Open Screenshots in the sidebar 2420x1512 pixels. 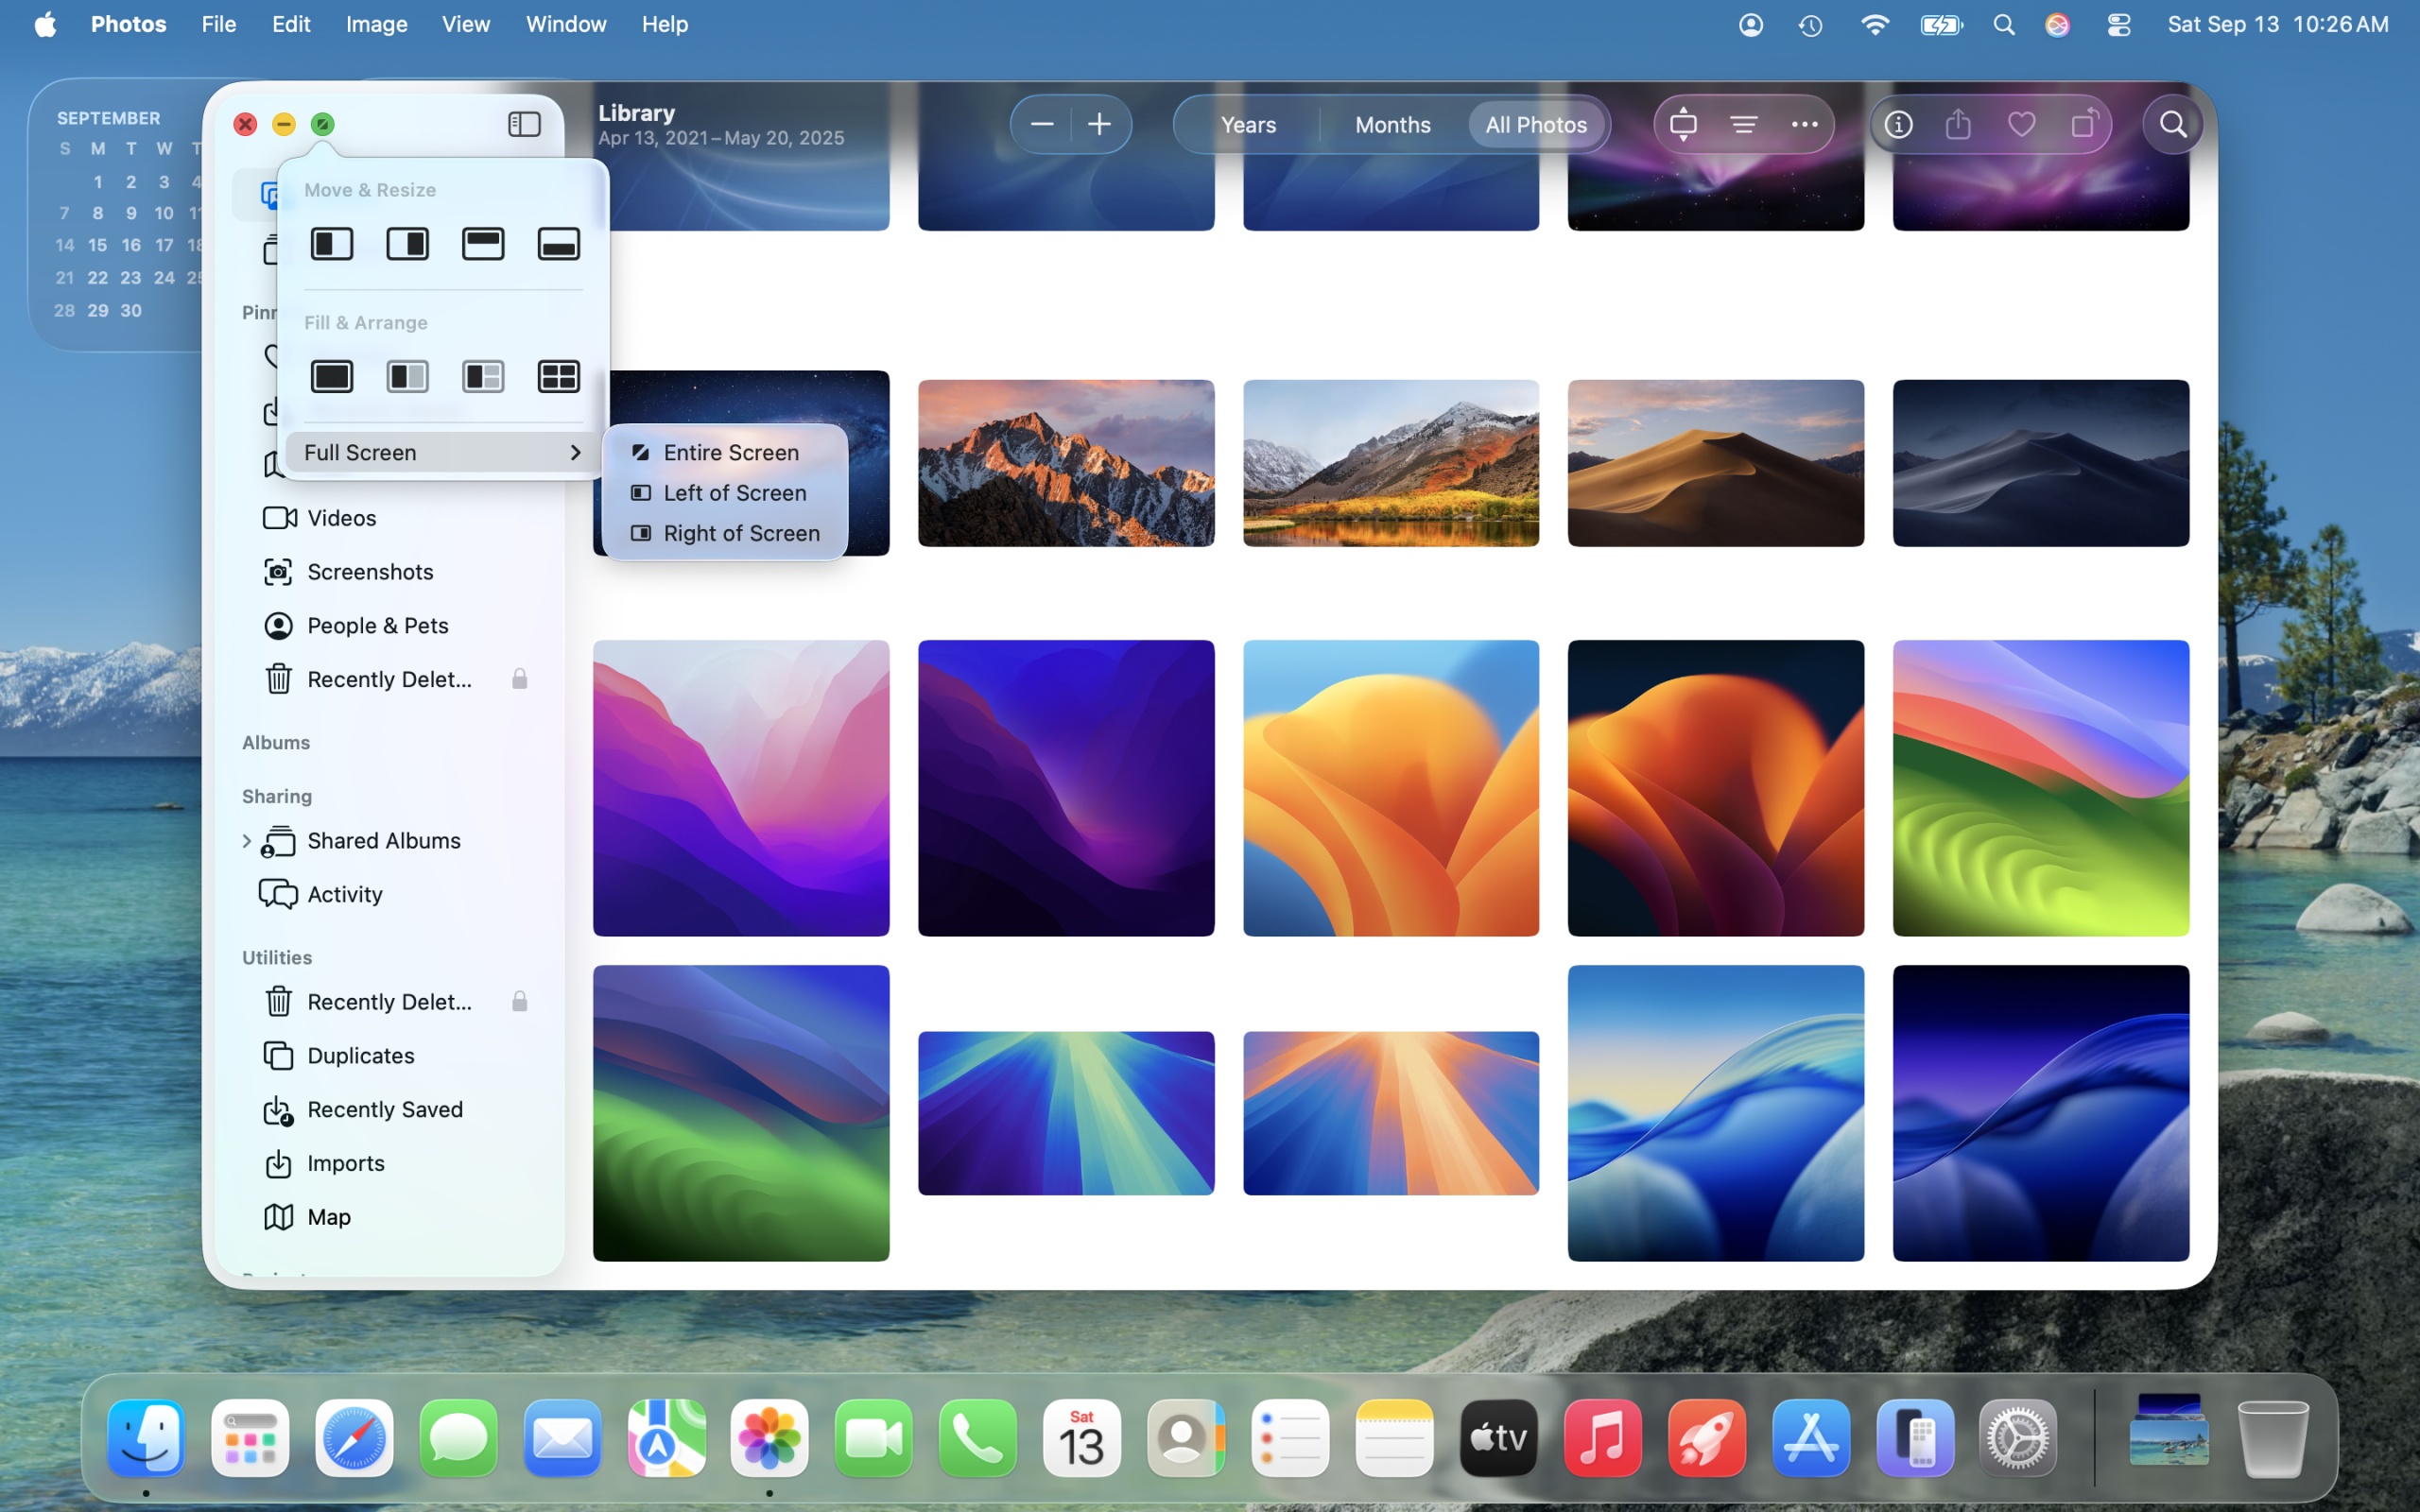pyautogui.click(x=370, y=572)
